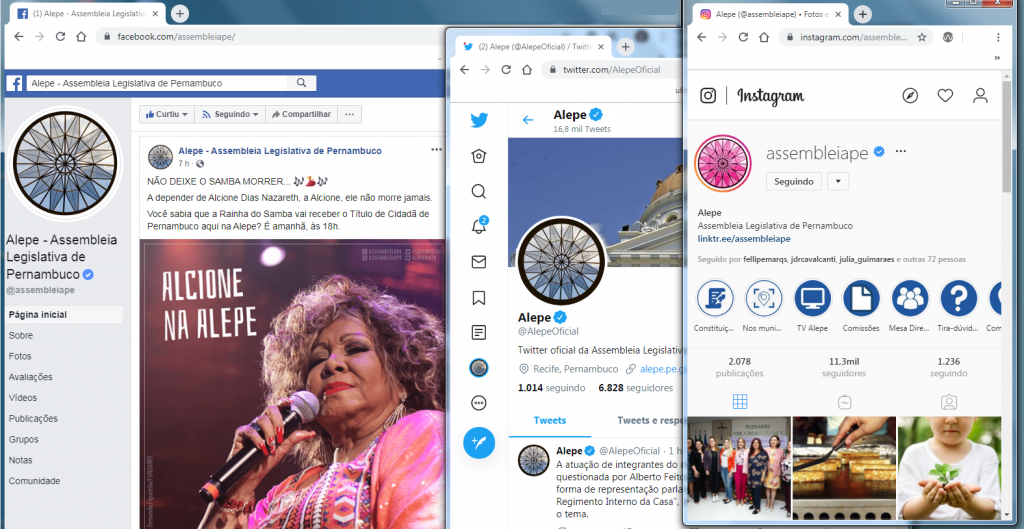The image size is (1024, 529).
Task: Open TV Alepe story highlight
Action: pyautogui.click(x=812, y=298)
